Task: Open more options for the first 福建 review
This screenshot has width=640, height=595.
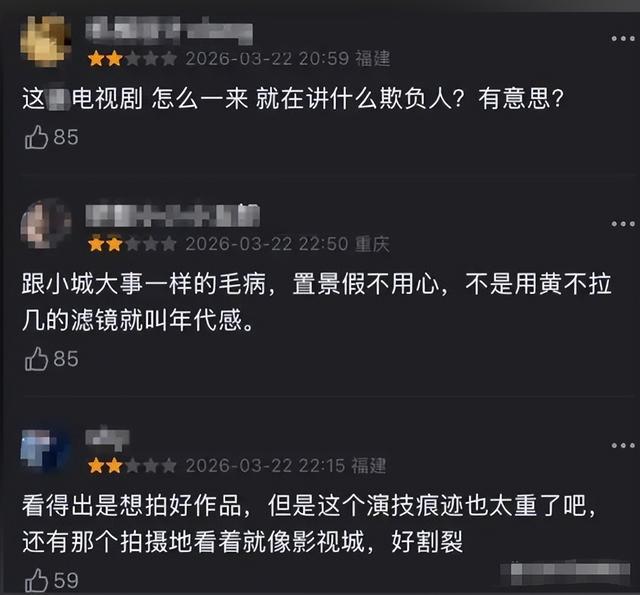Action: [623, 39]
